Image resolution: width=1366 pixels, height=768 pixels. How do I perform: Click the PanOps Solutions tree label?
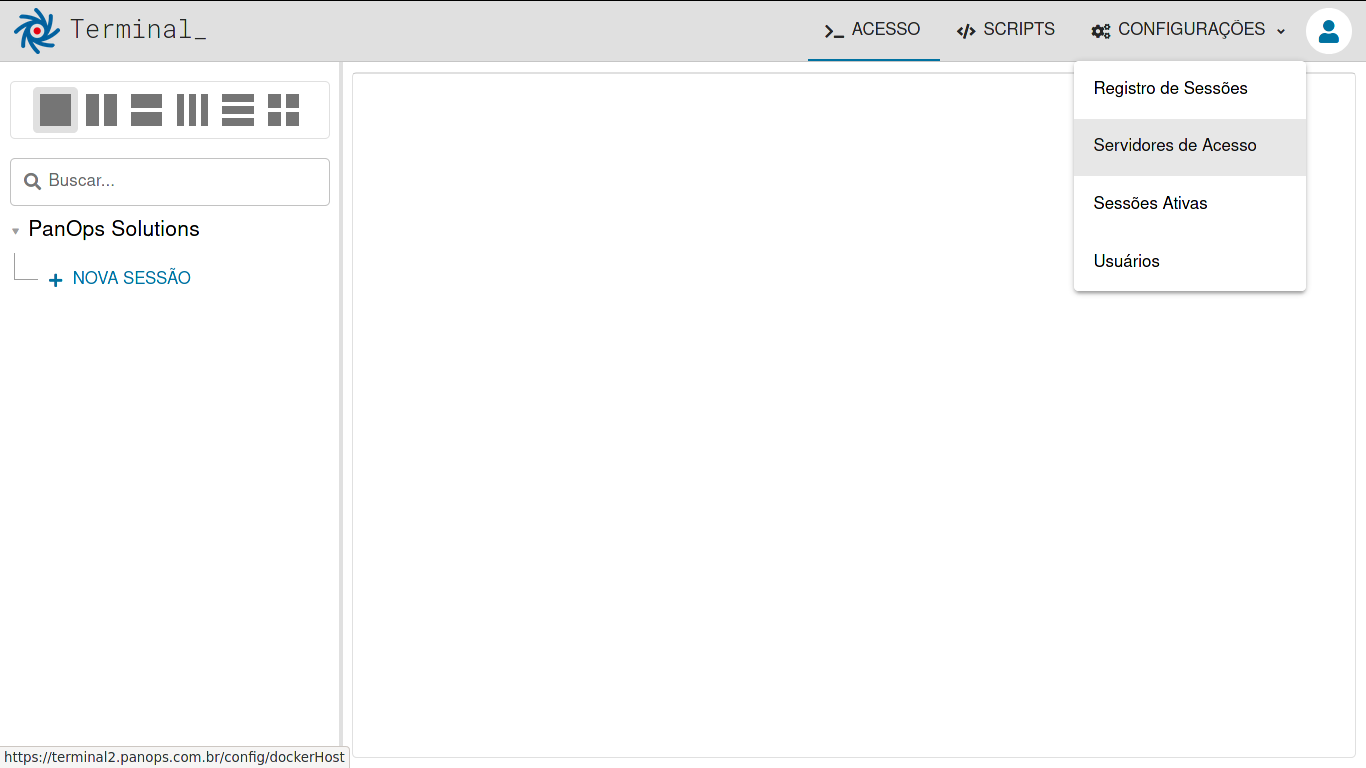[114, 229]
